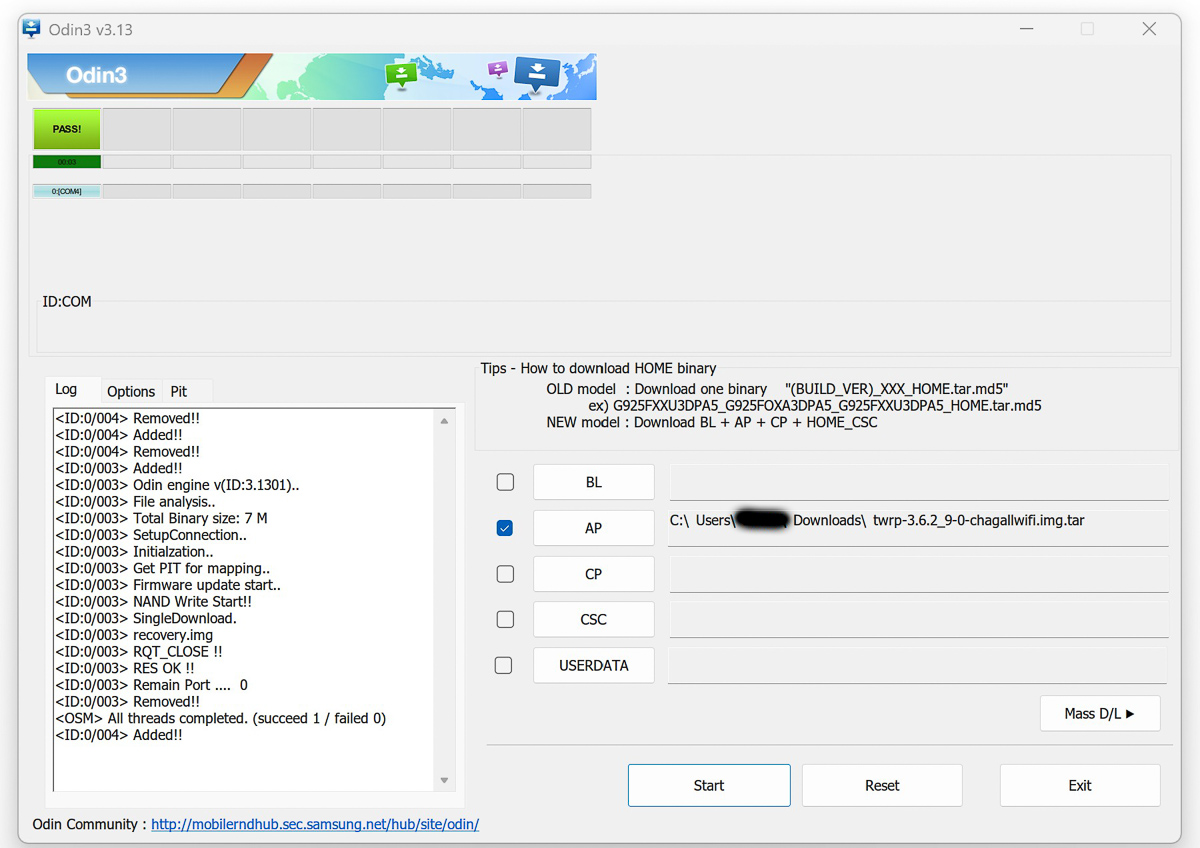The width and height of the screenshot is (1200, 848).
Task: Click the green download marker on banner map
Action: click(400, 74)
